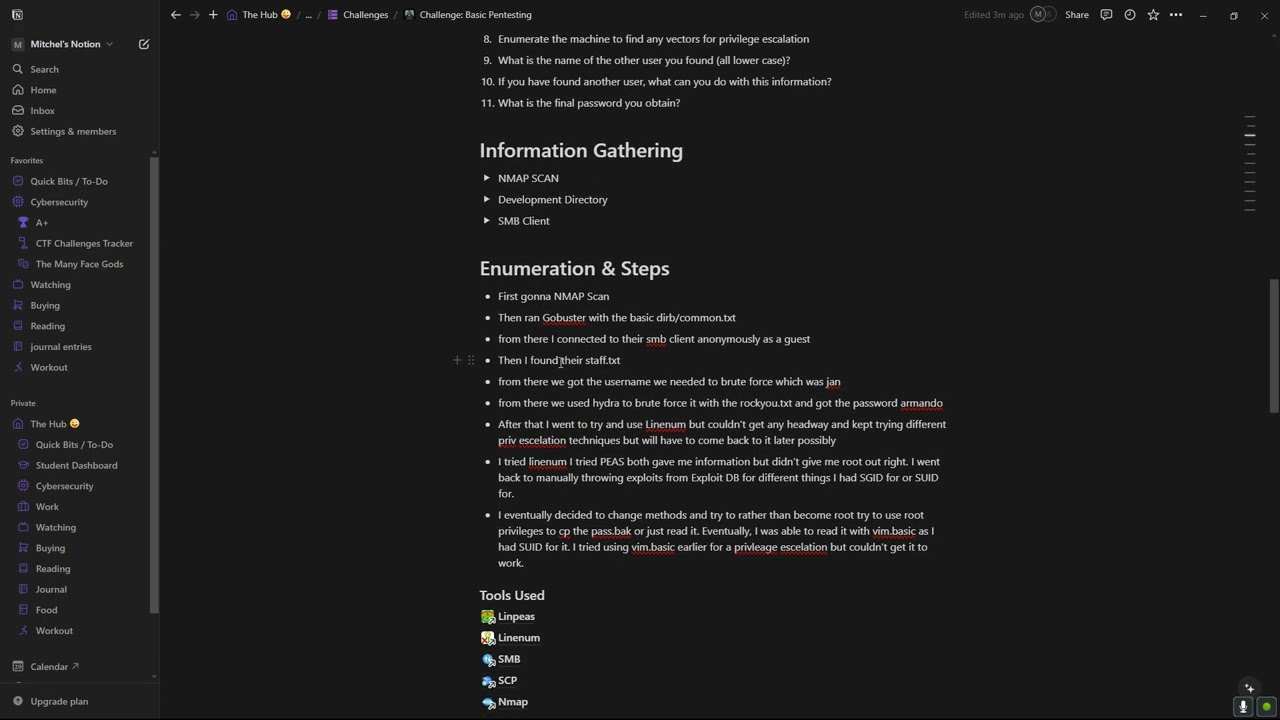
Task: Click Upgrade plan icon in sidebar
Action: tap(18, 701)
